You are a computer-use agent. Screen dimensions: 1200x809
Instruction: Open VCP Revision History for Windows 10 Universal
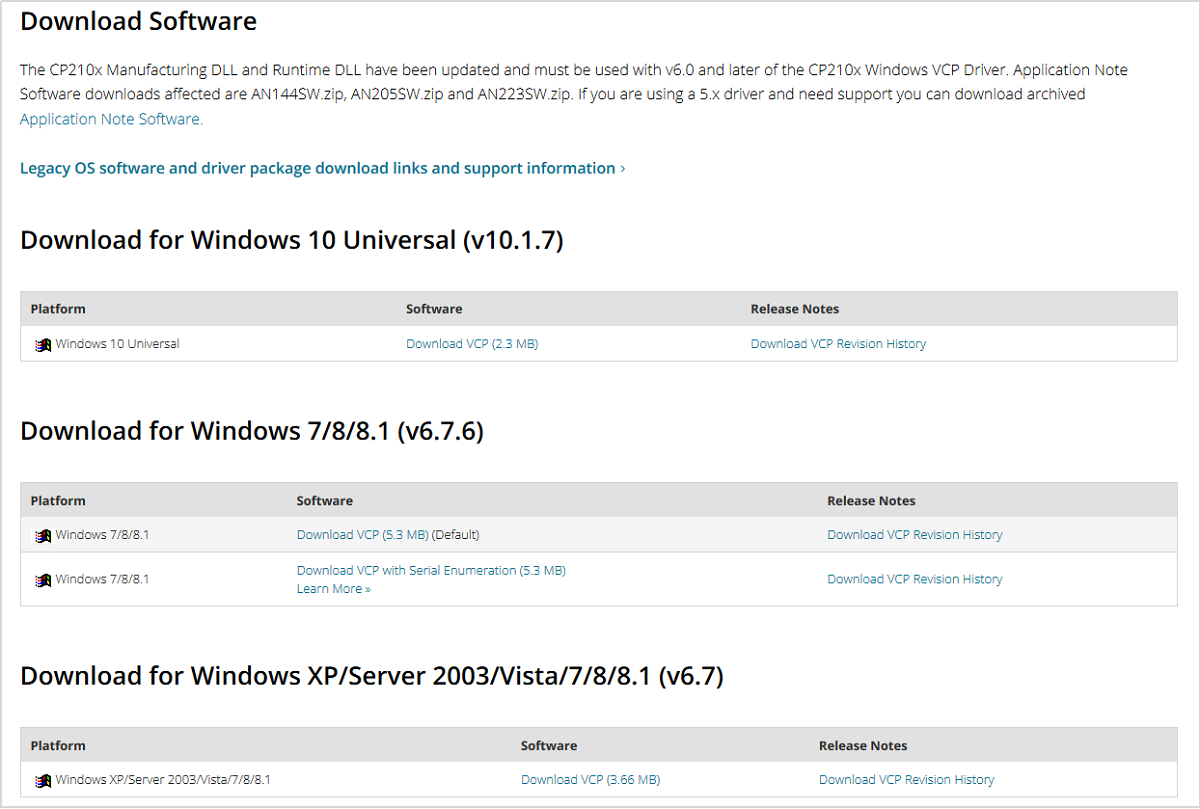[838, 344]
